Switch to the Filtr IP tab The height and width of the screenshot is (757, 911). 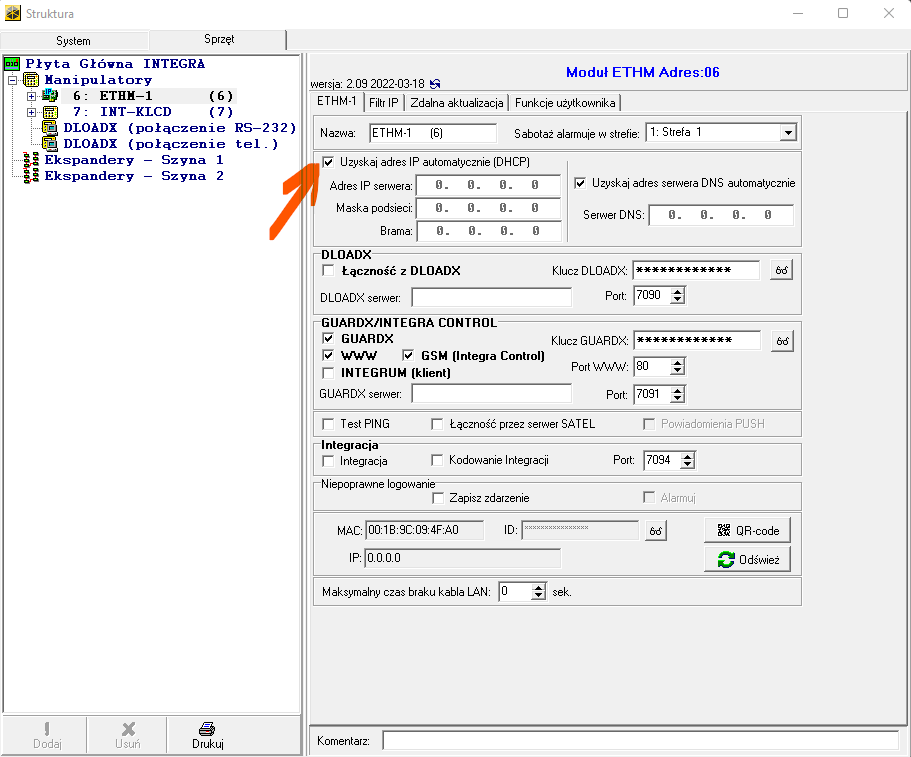(383, 102)
